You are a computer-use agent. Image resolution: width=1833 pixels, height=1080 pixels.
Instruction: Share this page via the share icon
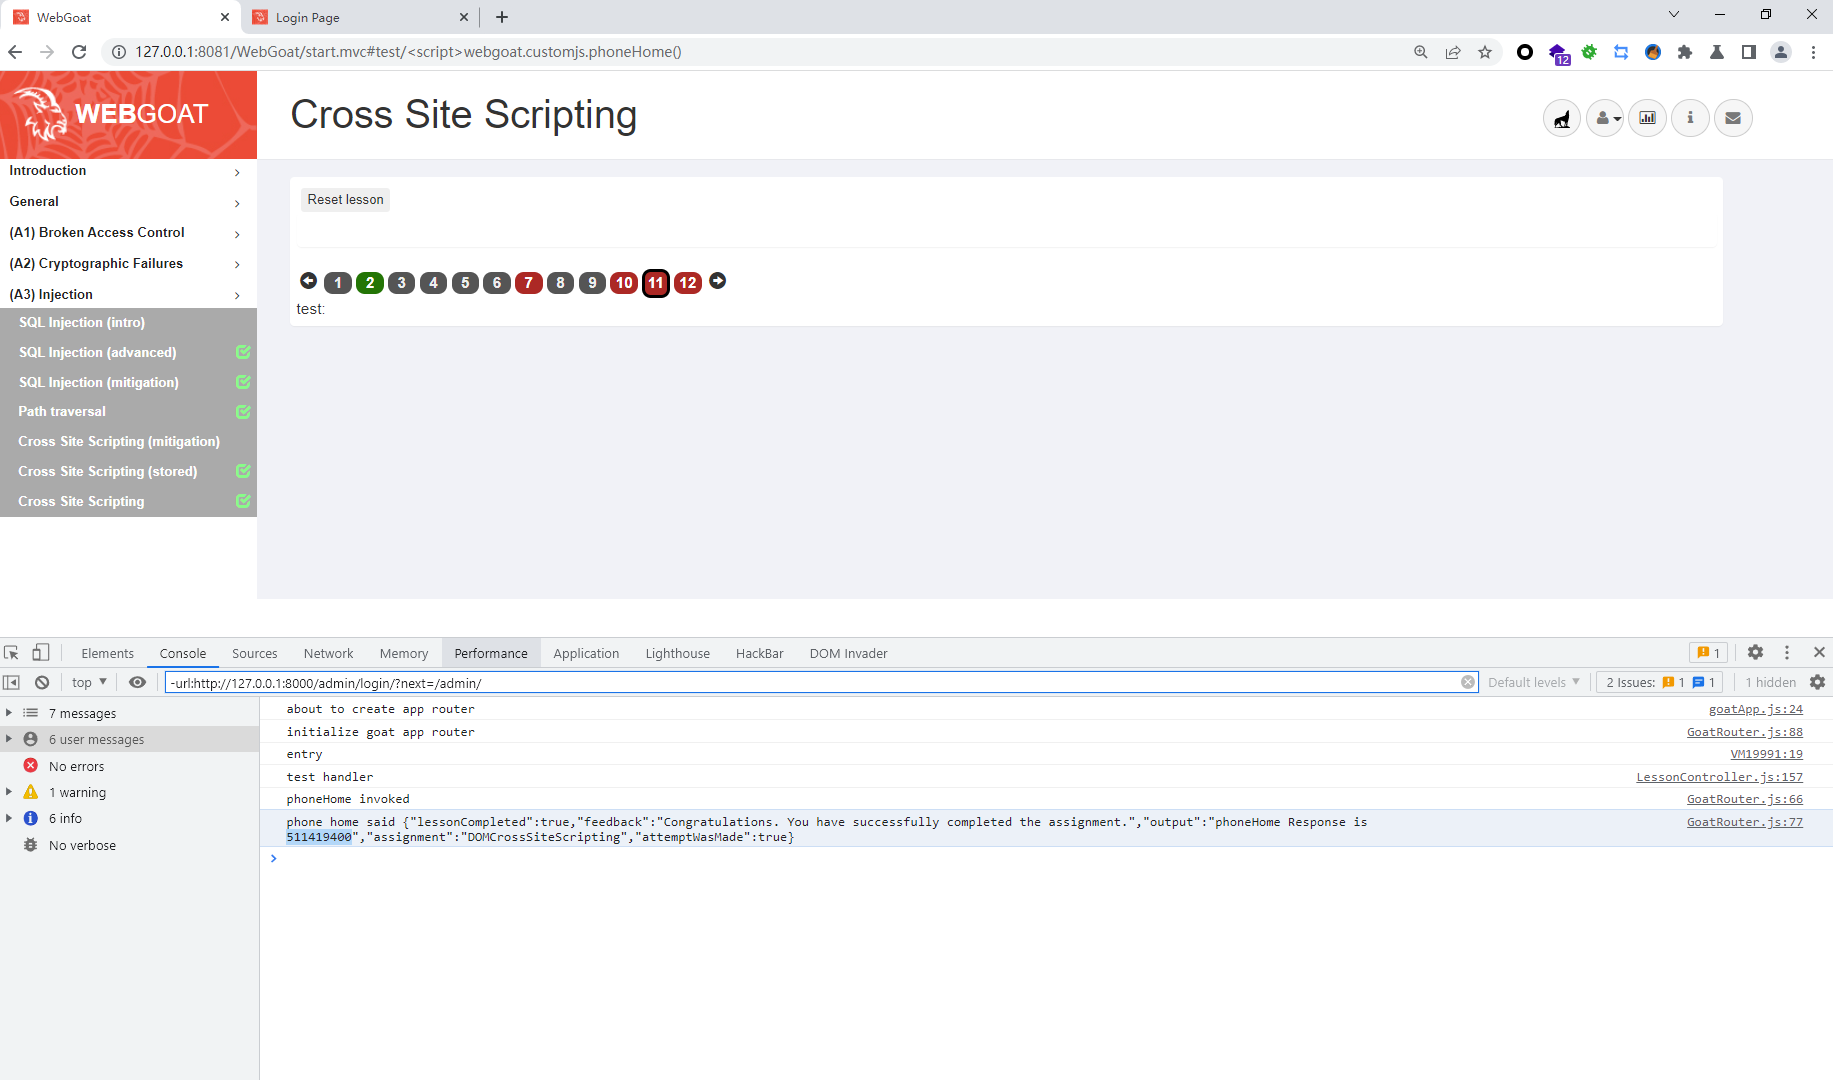pyautogui.click(x=1453, y=52)
